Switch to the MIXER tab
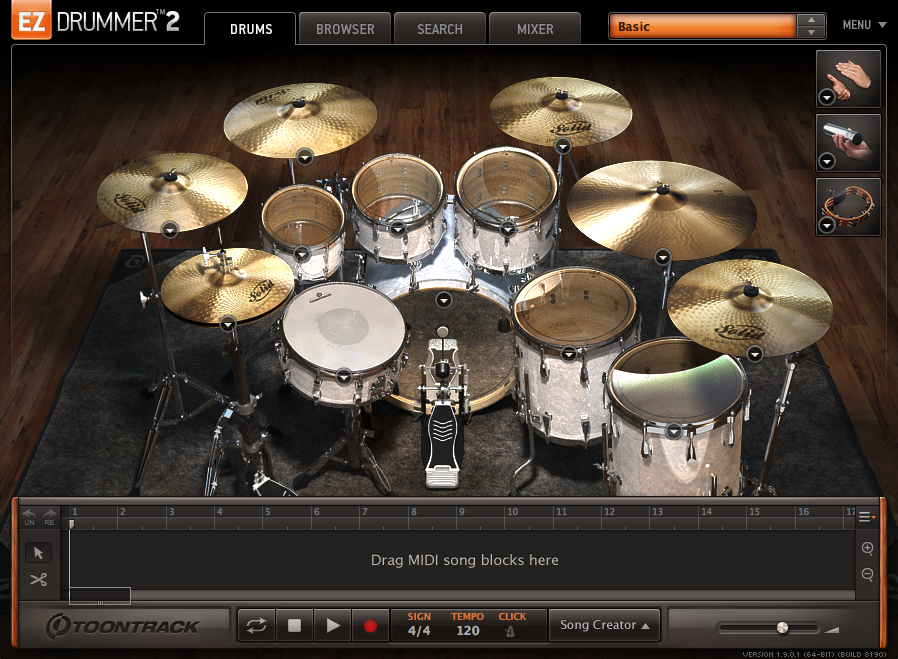The width and height of the screenshot is (898, 659). coord(534,28)
